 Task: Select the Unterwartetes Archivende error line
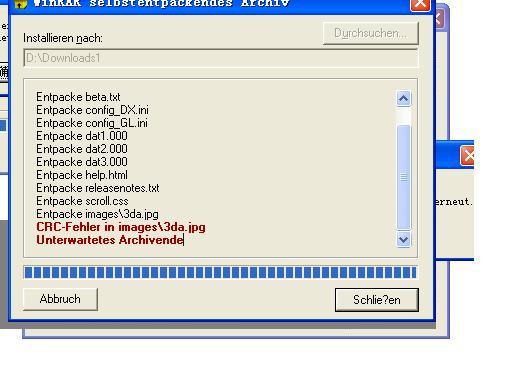(110, 240)
